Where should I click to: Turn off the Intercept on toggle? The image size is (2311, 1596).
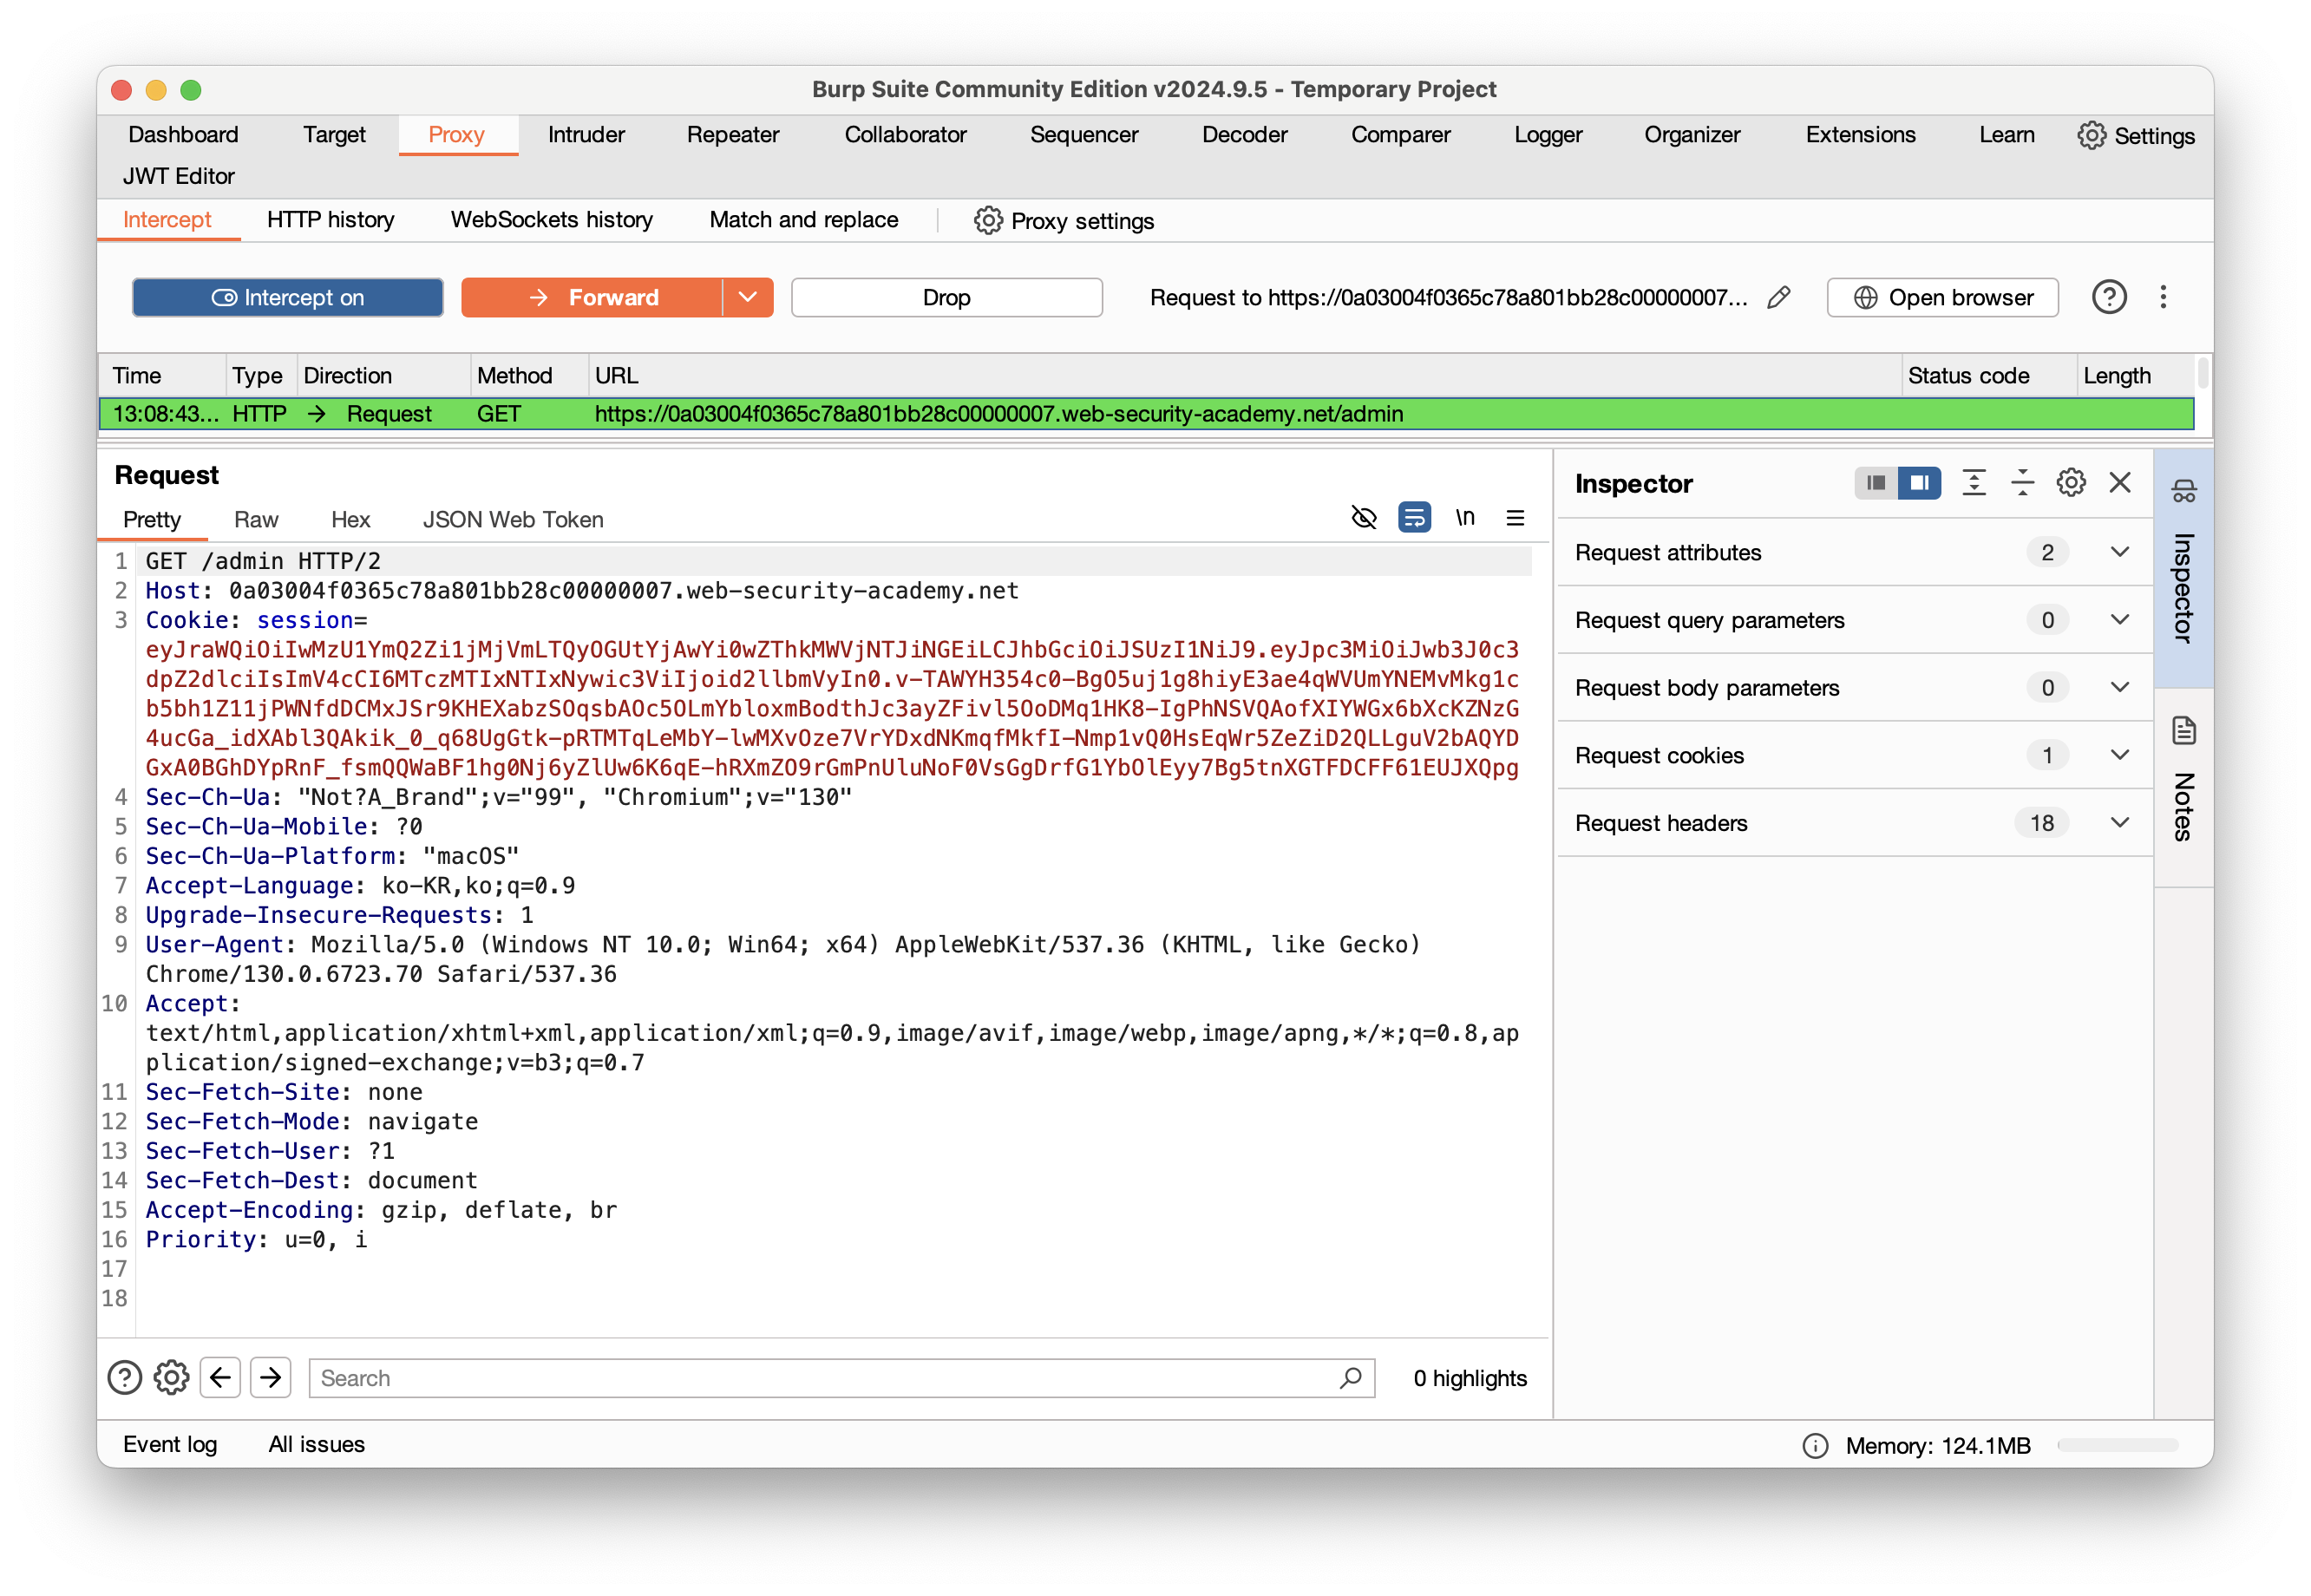[x=288, y=297]
